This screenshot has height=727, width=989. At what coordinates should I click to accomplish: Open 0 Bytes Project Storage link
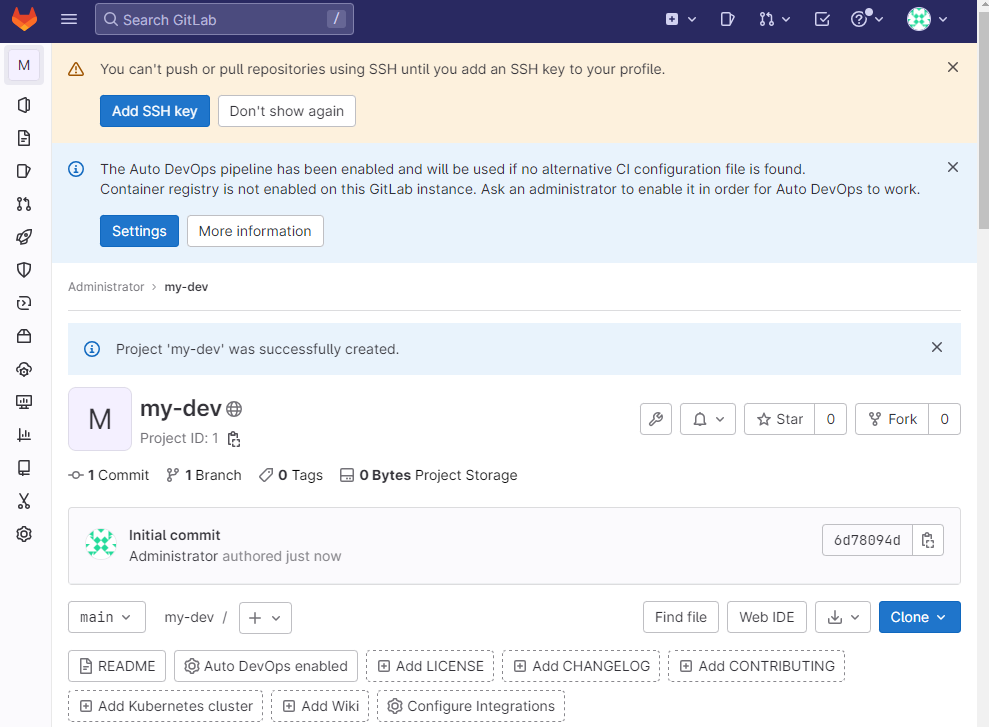pos(428,475)
